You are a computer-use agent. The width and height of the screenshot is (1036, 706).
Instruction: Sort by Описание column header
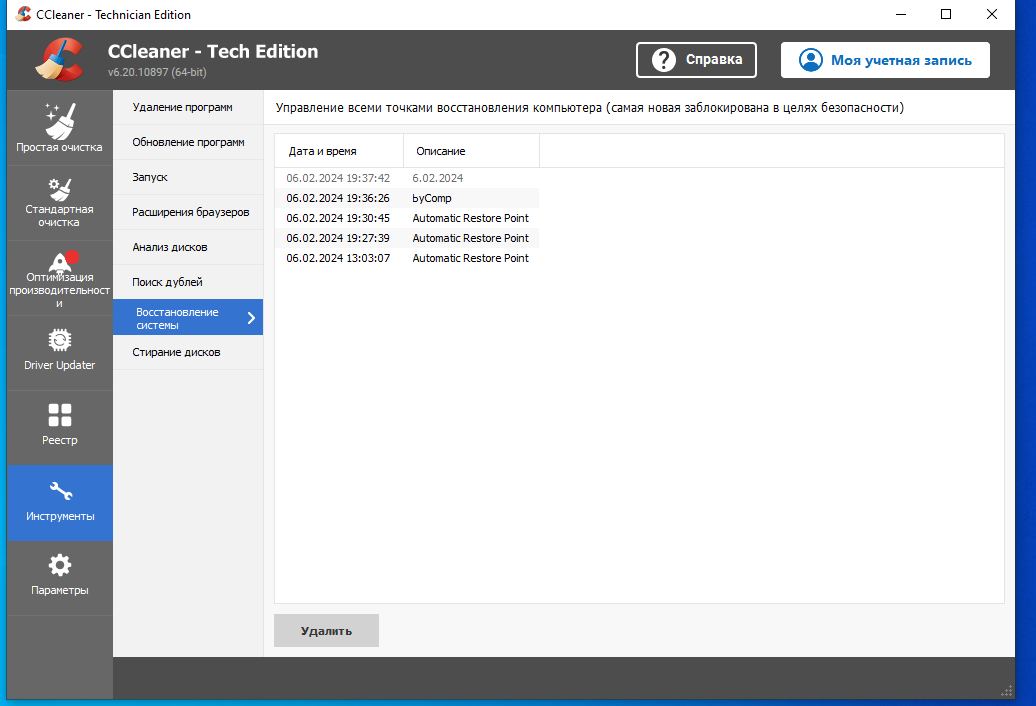coord(472,151)
